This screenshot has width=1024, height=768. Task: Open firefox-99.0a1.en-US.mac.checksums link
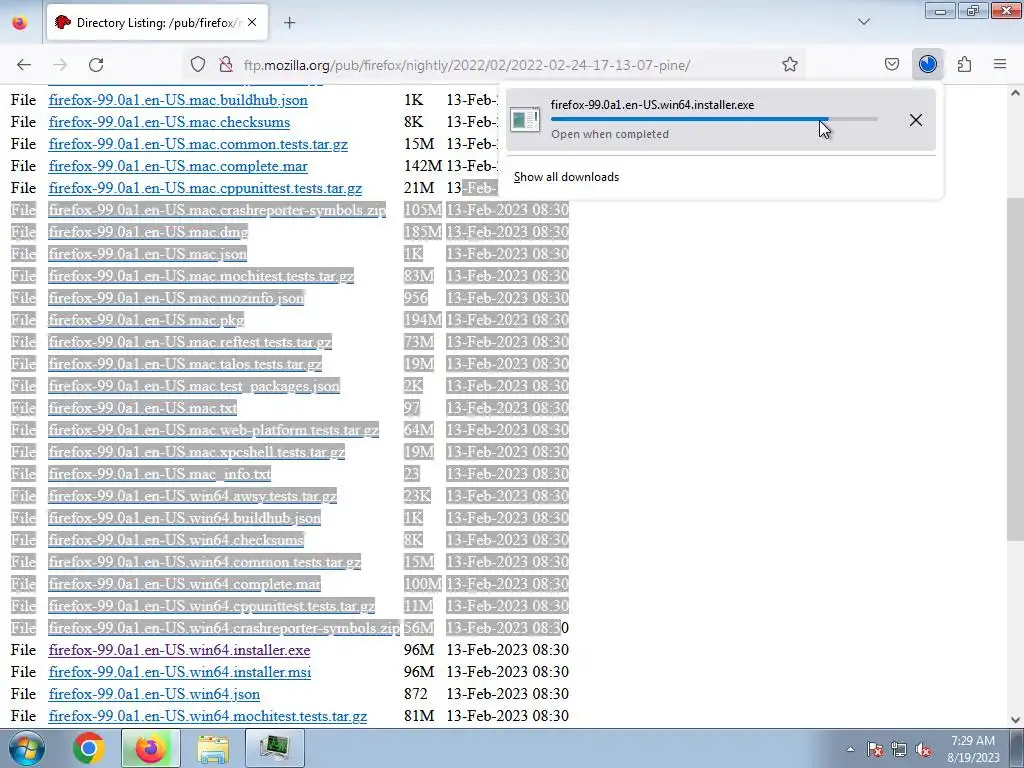tap(169, 123)
